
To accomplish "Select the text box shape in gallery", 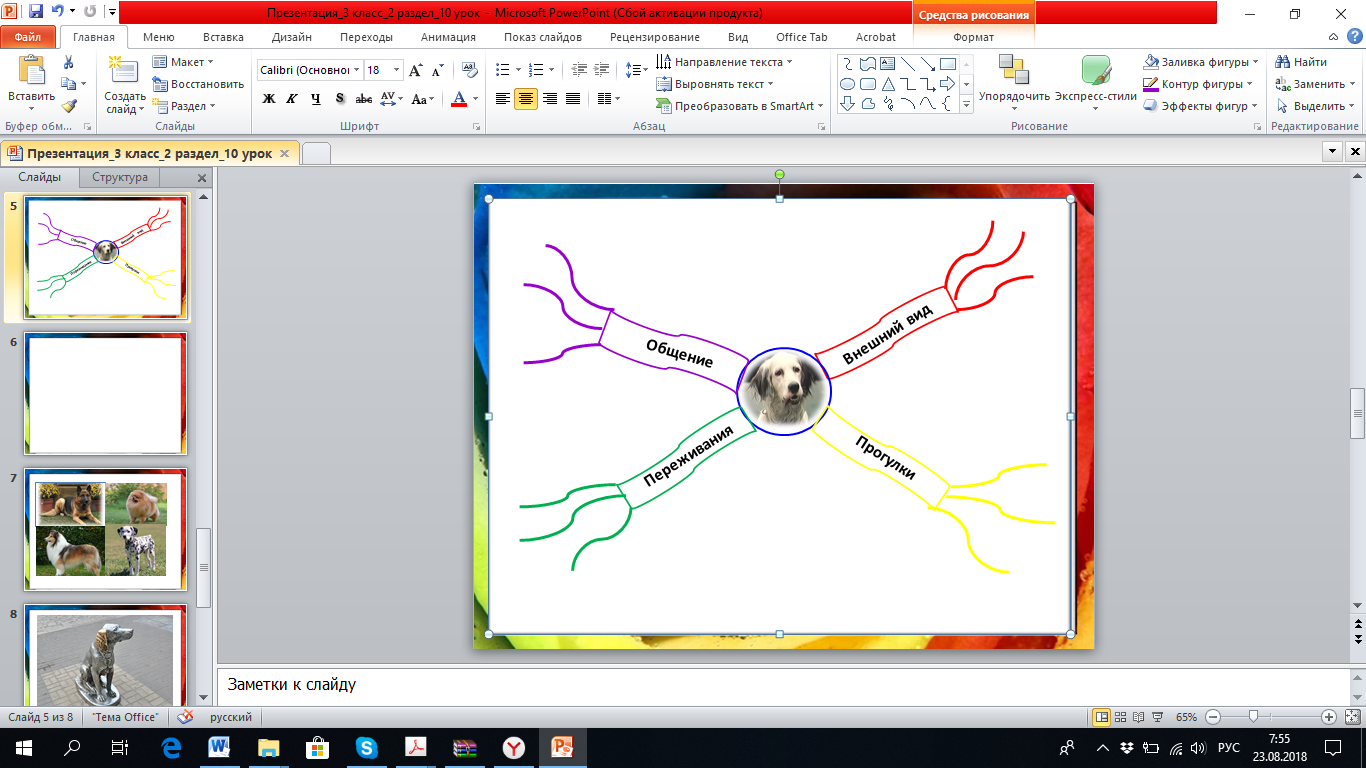I will tap(887, 64).
